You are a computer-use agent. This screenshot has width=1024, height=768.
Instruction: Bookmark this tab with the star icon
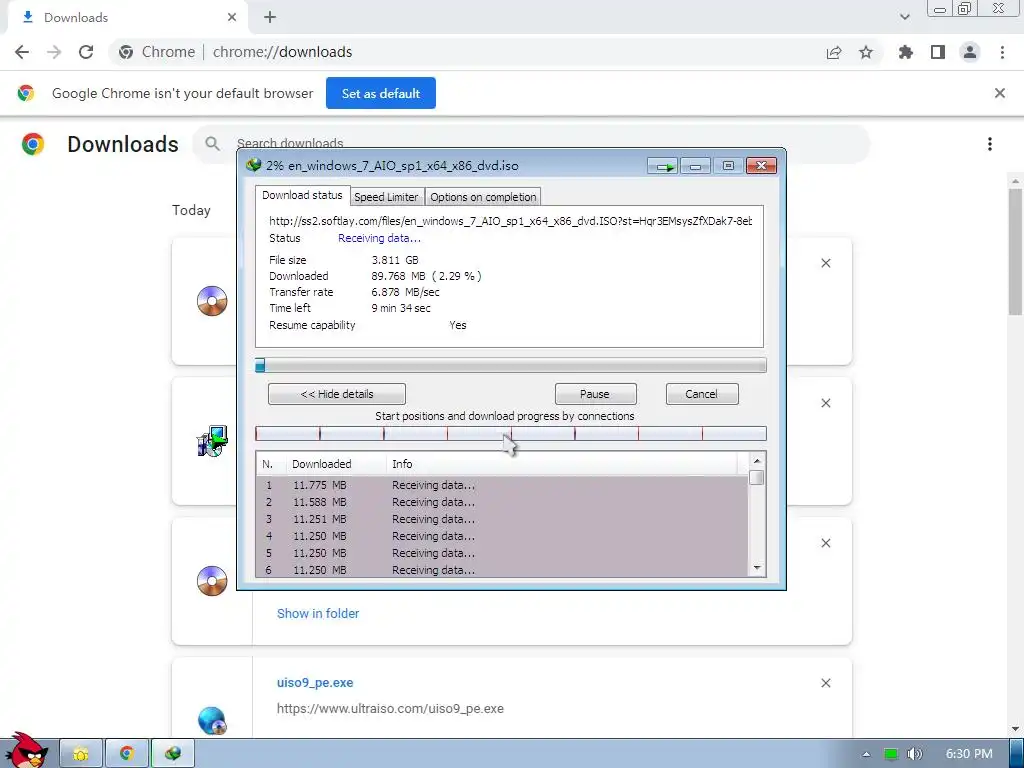866,52
